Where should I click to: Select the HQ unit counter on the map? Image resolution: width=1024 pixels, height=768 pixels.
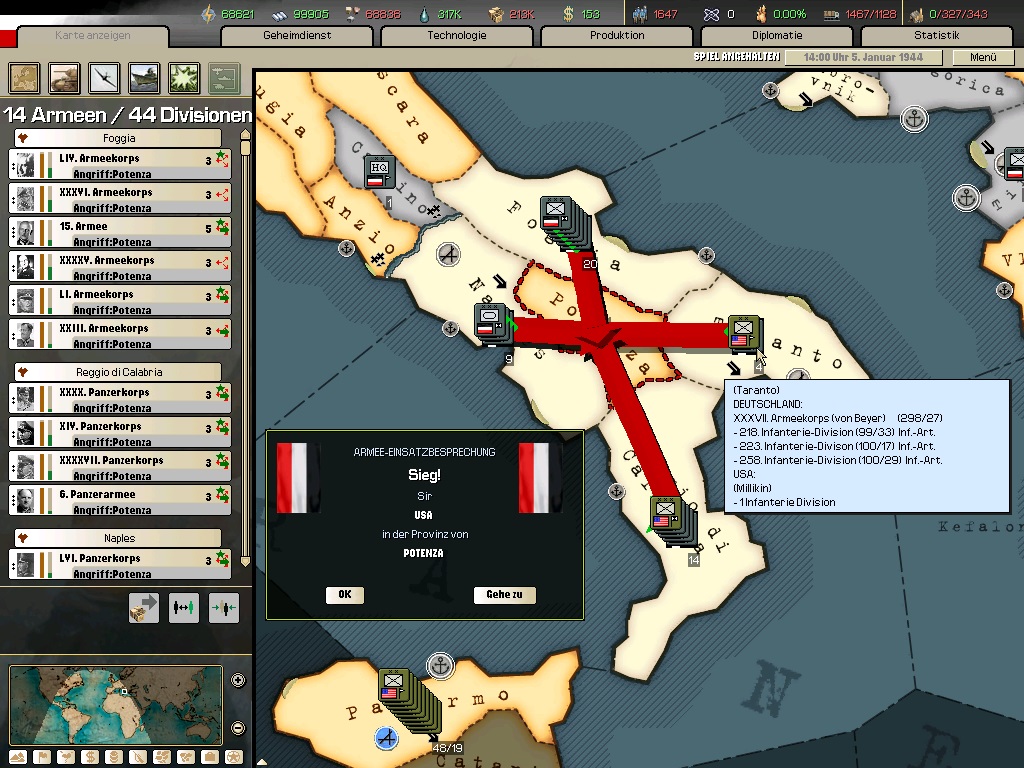(x=378, y=174)
